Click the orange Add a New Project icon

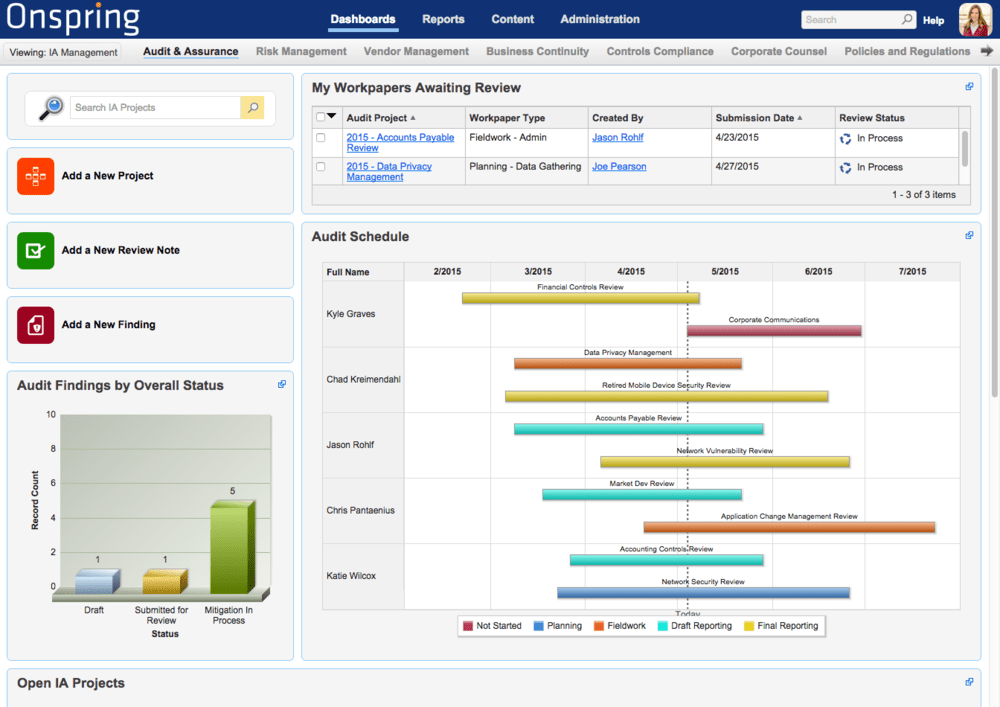[35, 176]
